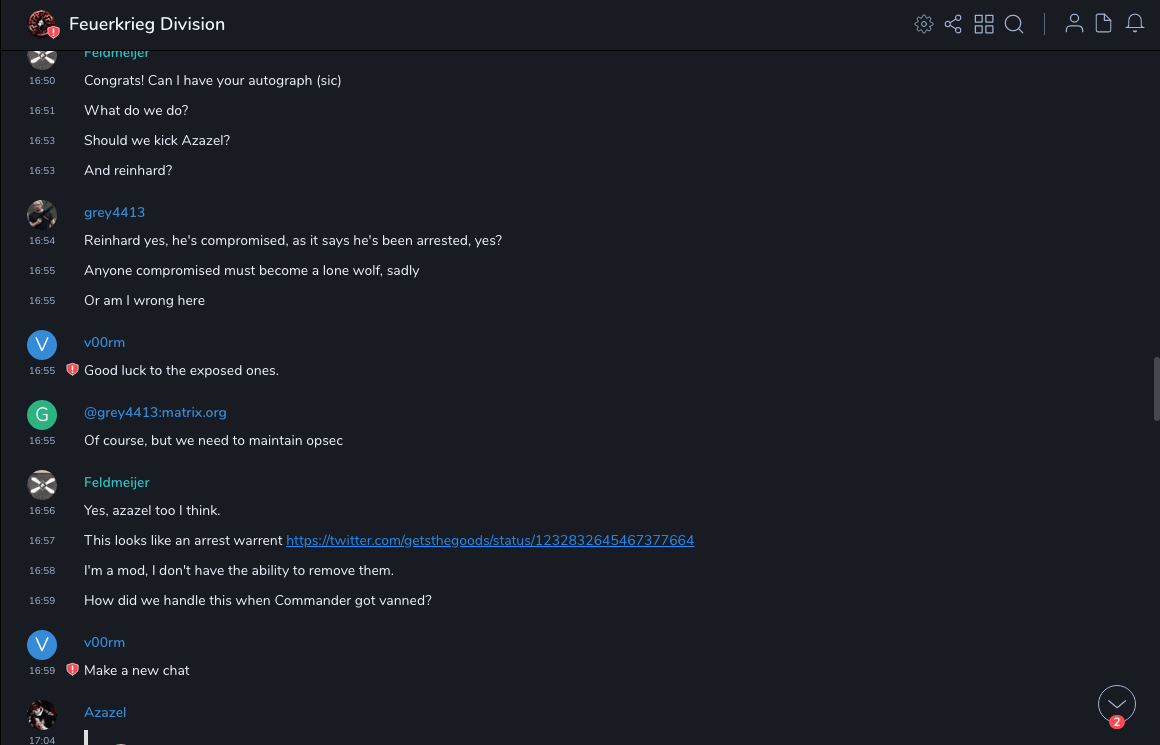
Task: Jump to latest messages with down chevron
Action: [x=1117, y=704]
